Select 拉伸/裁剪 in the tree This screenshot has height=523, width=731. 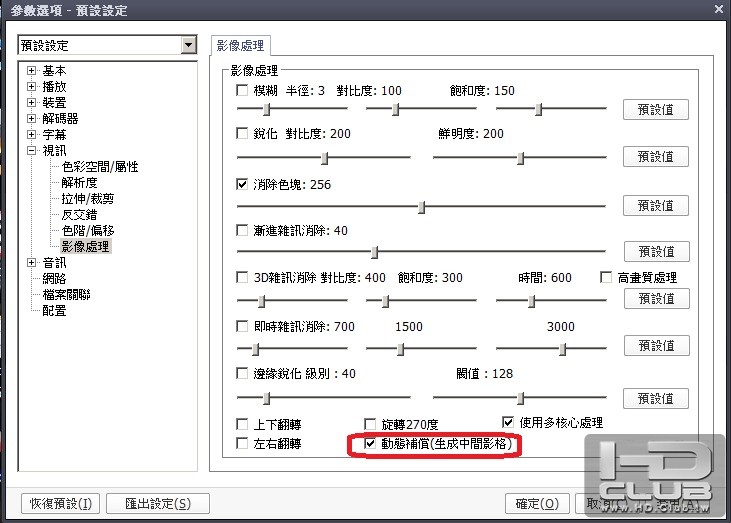[88, 199]
